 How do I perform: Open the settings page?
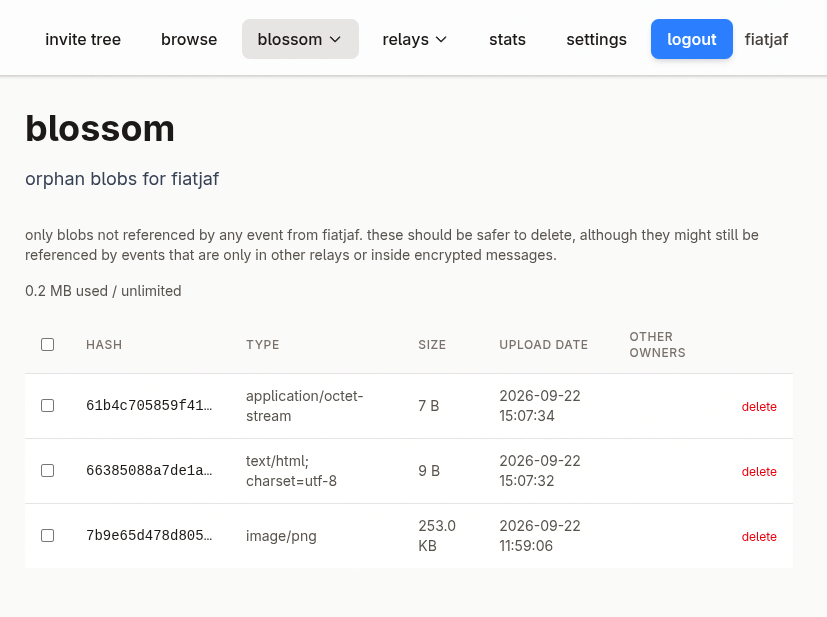click(597, 40)
